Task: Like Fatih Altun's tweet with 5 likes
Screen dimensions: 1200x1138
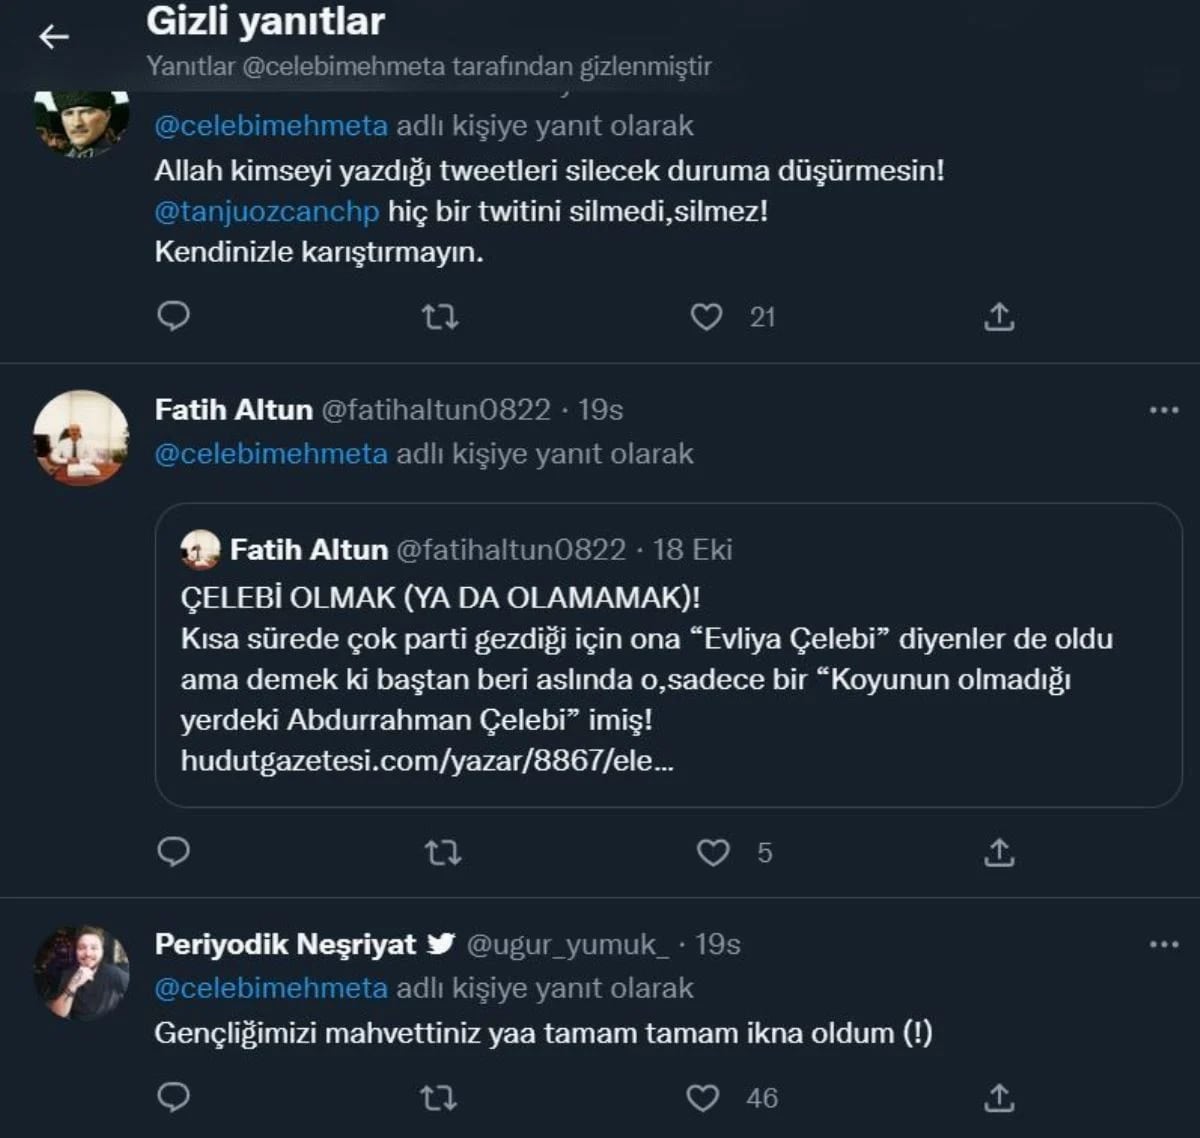Action: pos(712,853)
